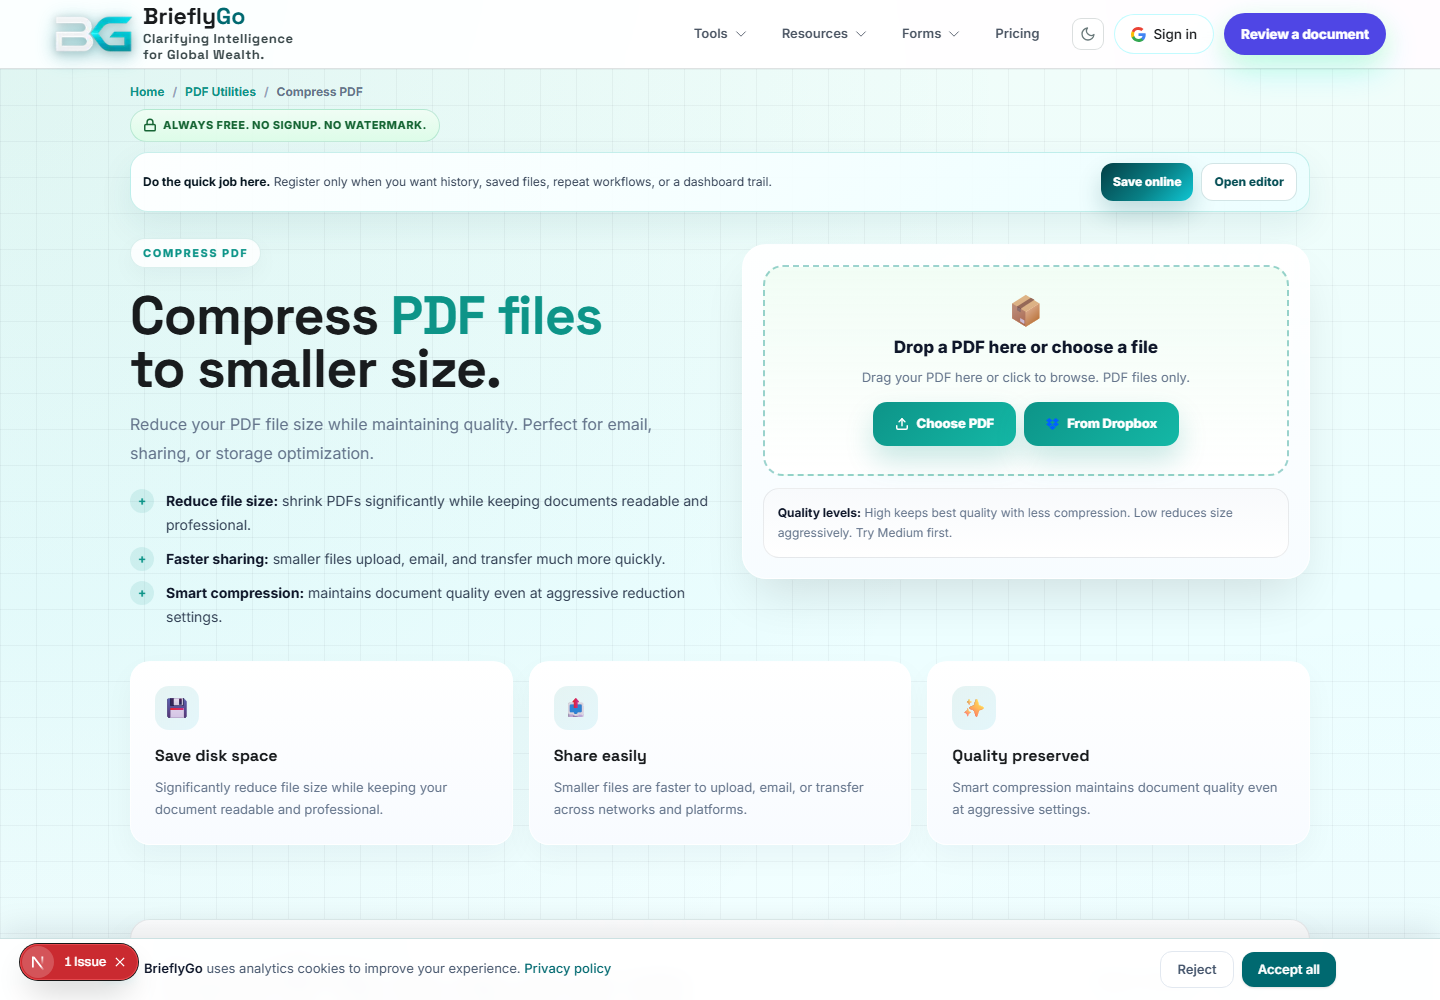
Task: Toggle dark mode moon icon
Action: 1088,34
